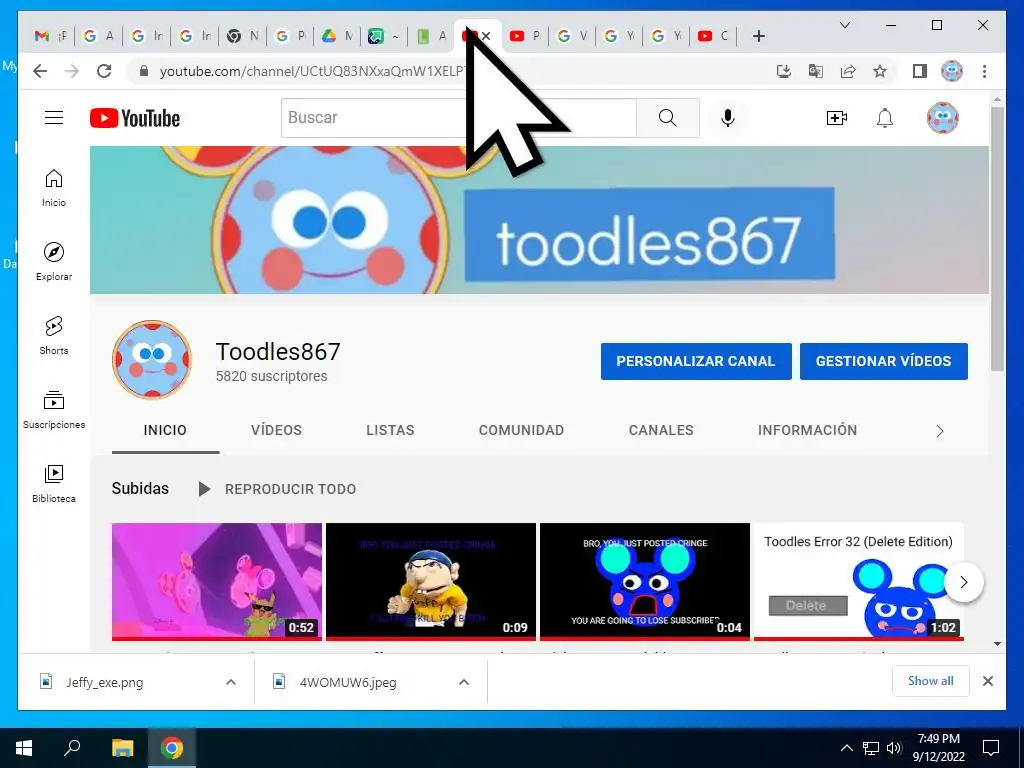Switch to the INICIO channel tab
1024x768 pixels.
165,430
